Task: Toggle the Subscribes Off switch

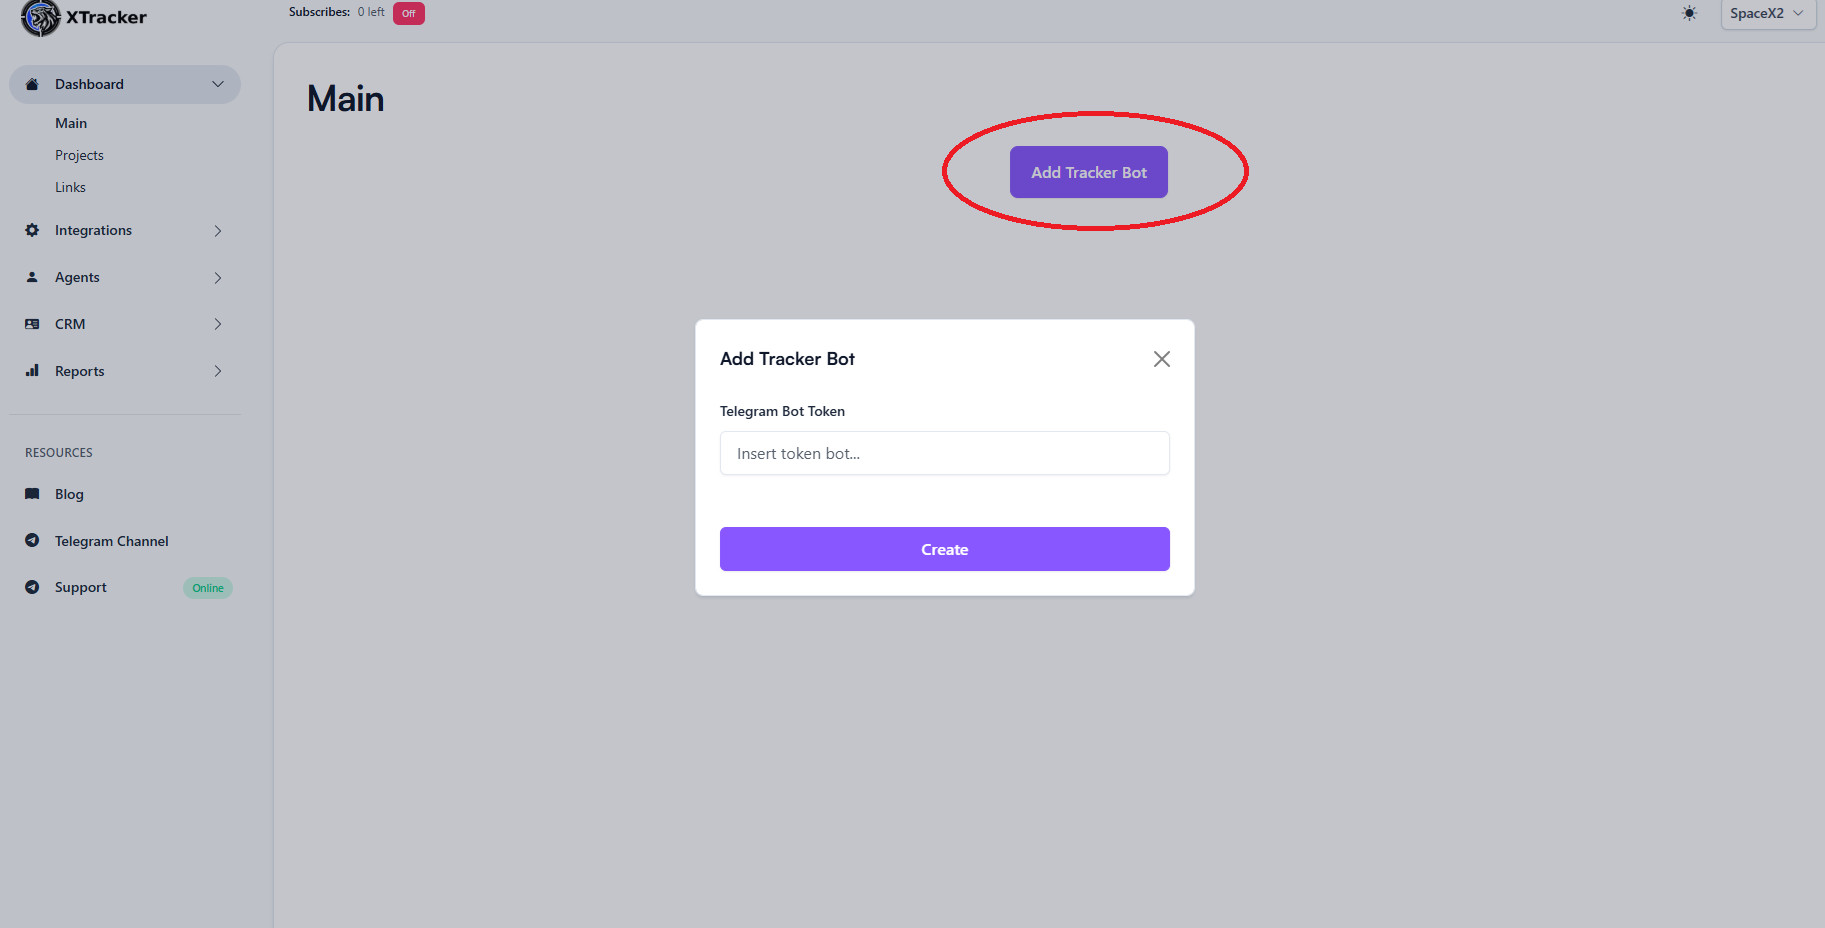Action: (x=408, y=13)
